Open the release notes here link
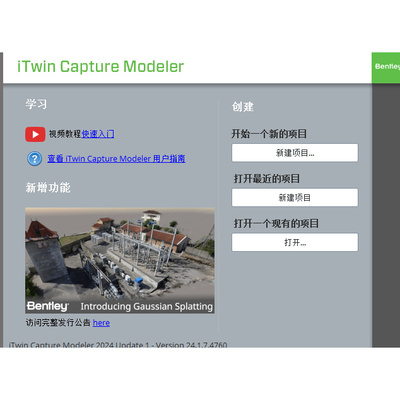Viewport: 400px width, 400px height. (101, 323)
